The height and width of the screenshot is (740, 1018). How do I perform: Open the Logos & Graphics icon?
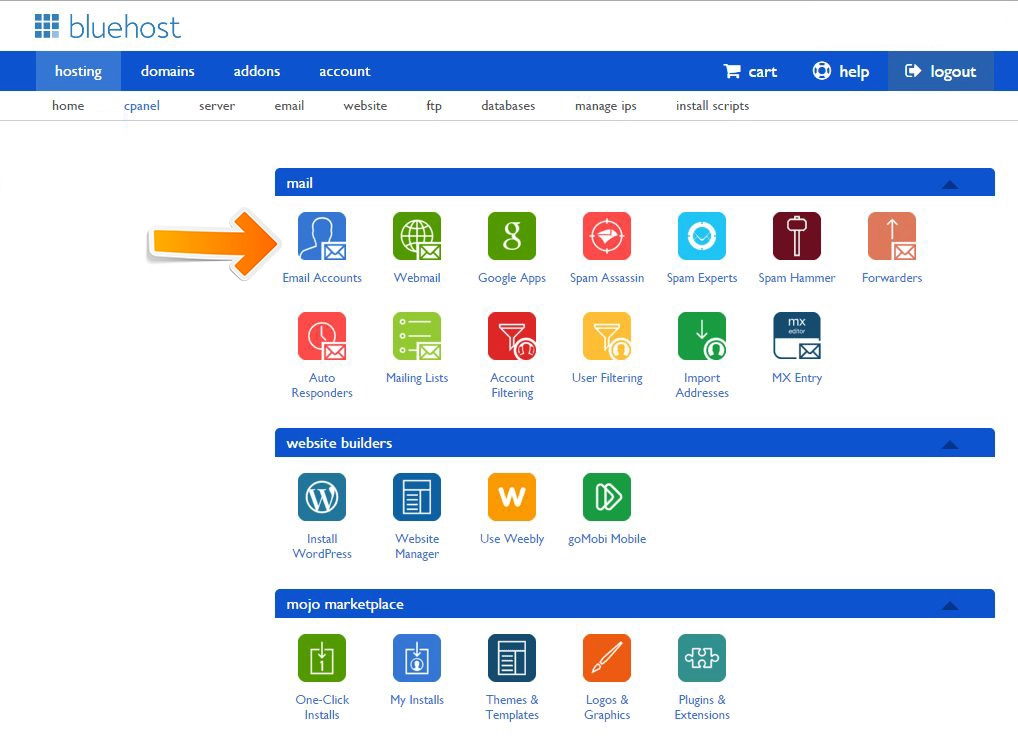click(x=607, y=658)
